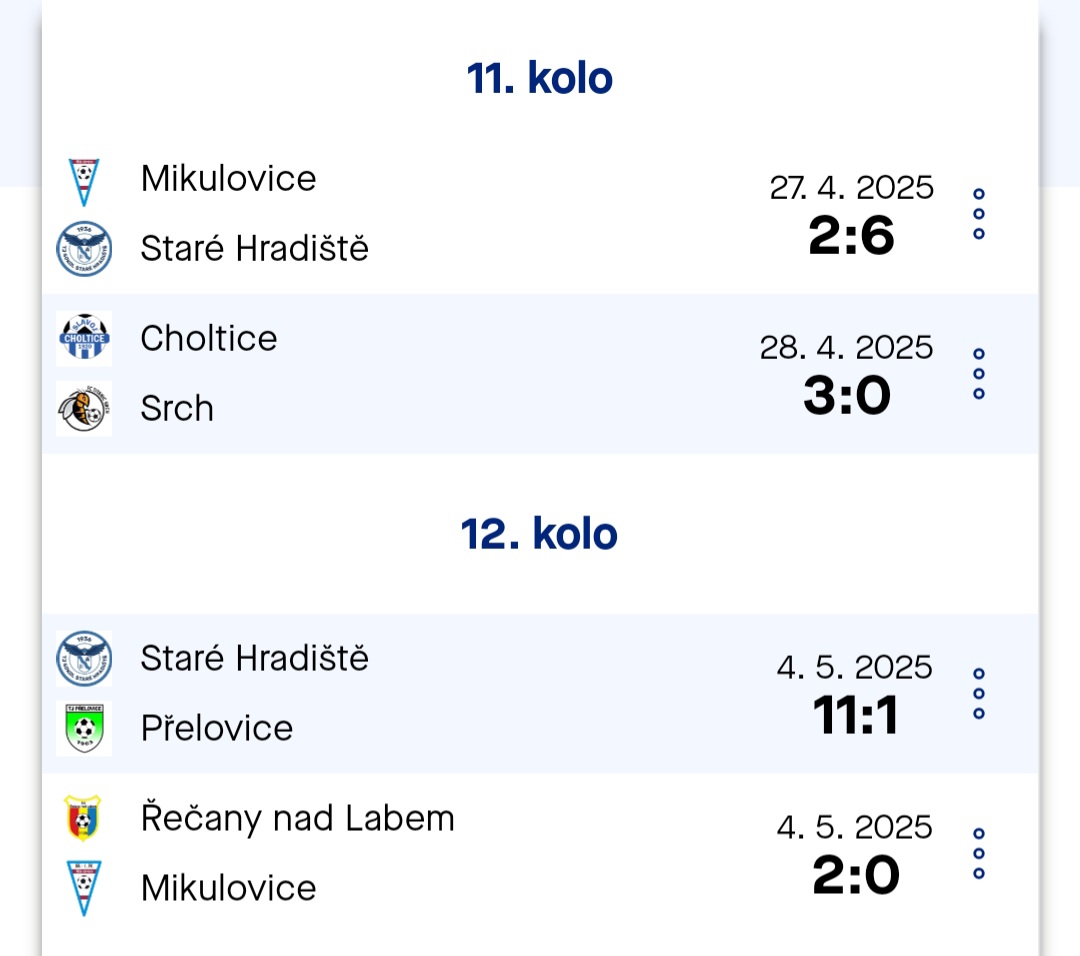Open more options for Staré Hradiště vs Přelovice
The image size is (1080, 956).
(979, 694)
